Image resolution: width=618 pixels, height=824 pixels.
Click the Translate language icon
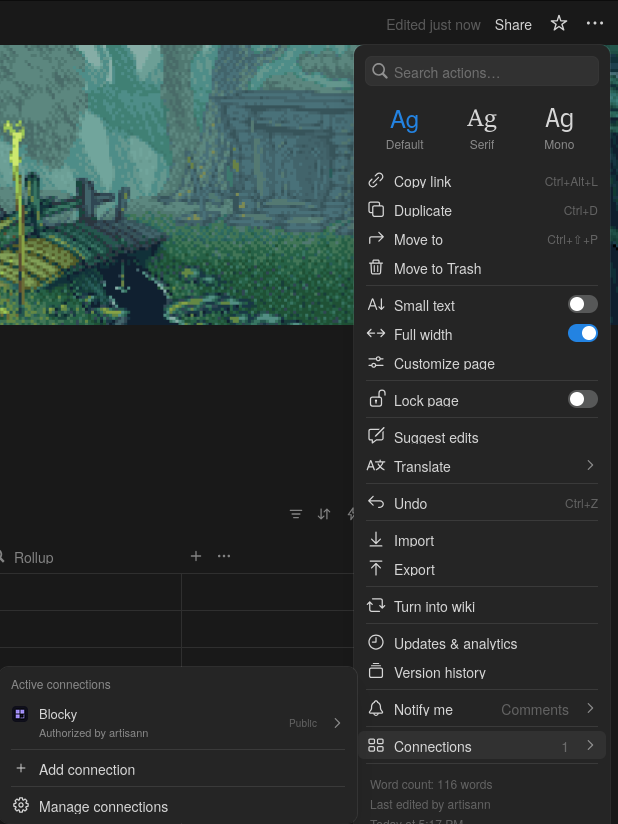click(376, 465)
